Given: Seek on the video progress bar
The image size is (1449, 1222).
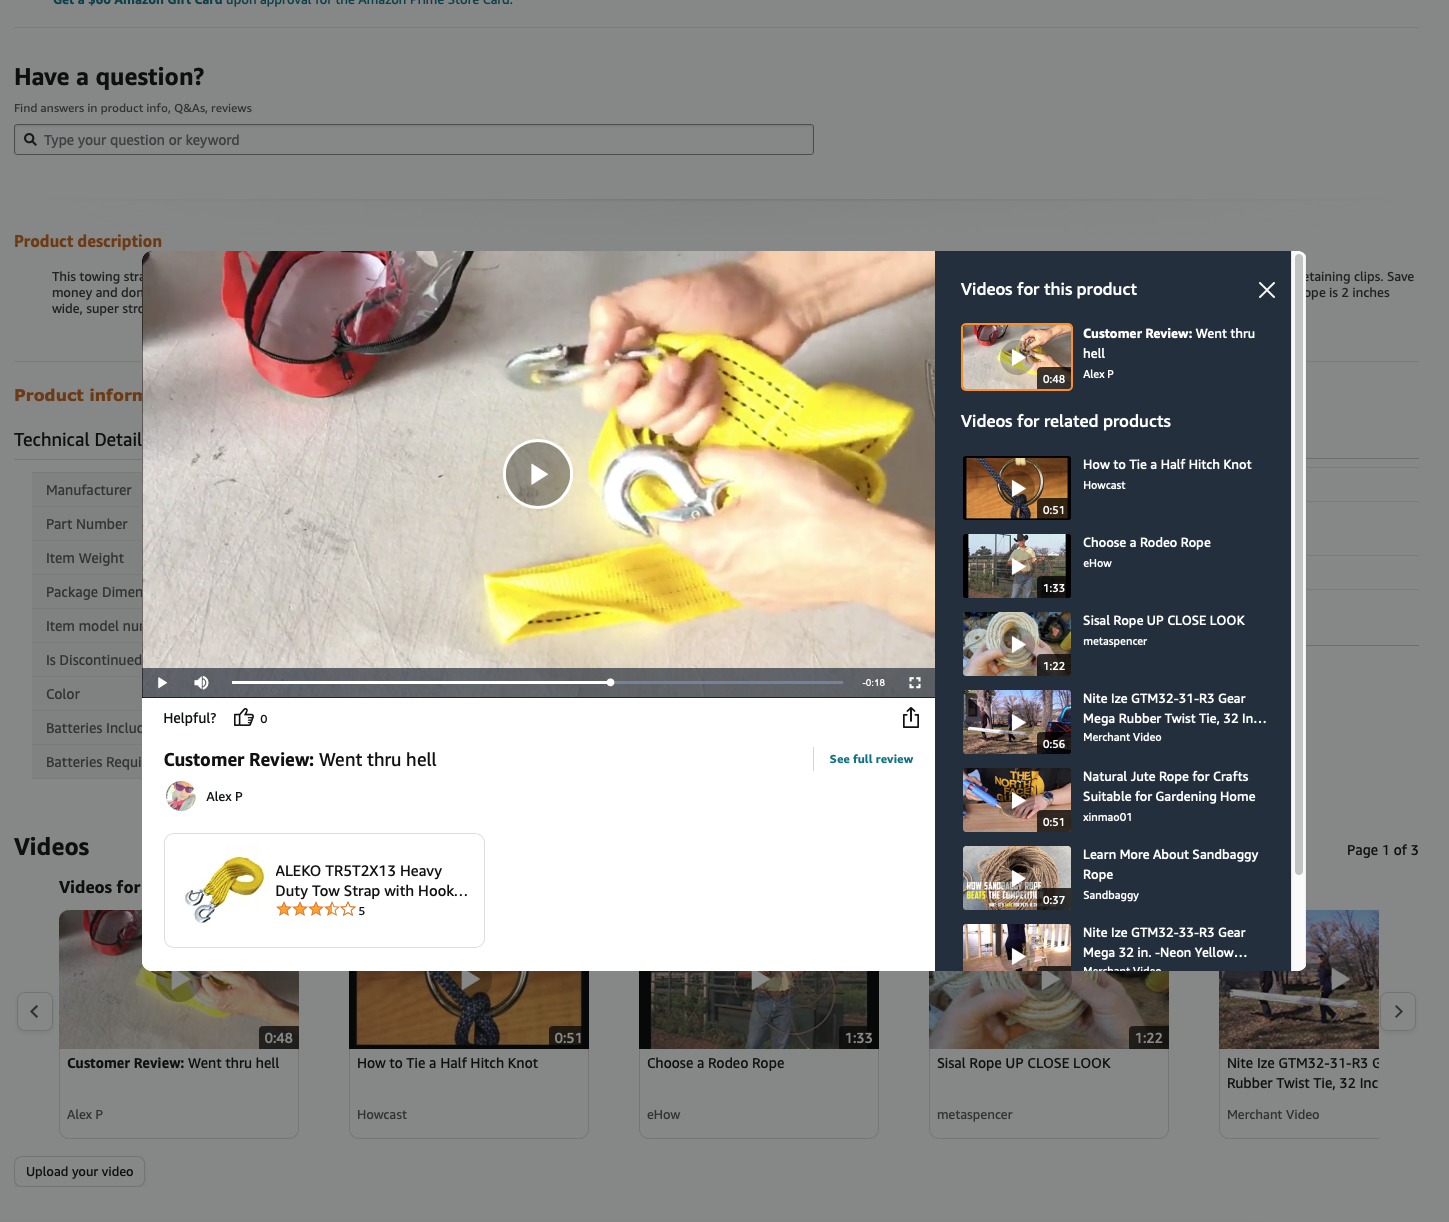Looking at the screenshot, I should point(537,683).
